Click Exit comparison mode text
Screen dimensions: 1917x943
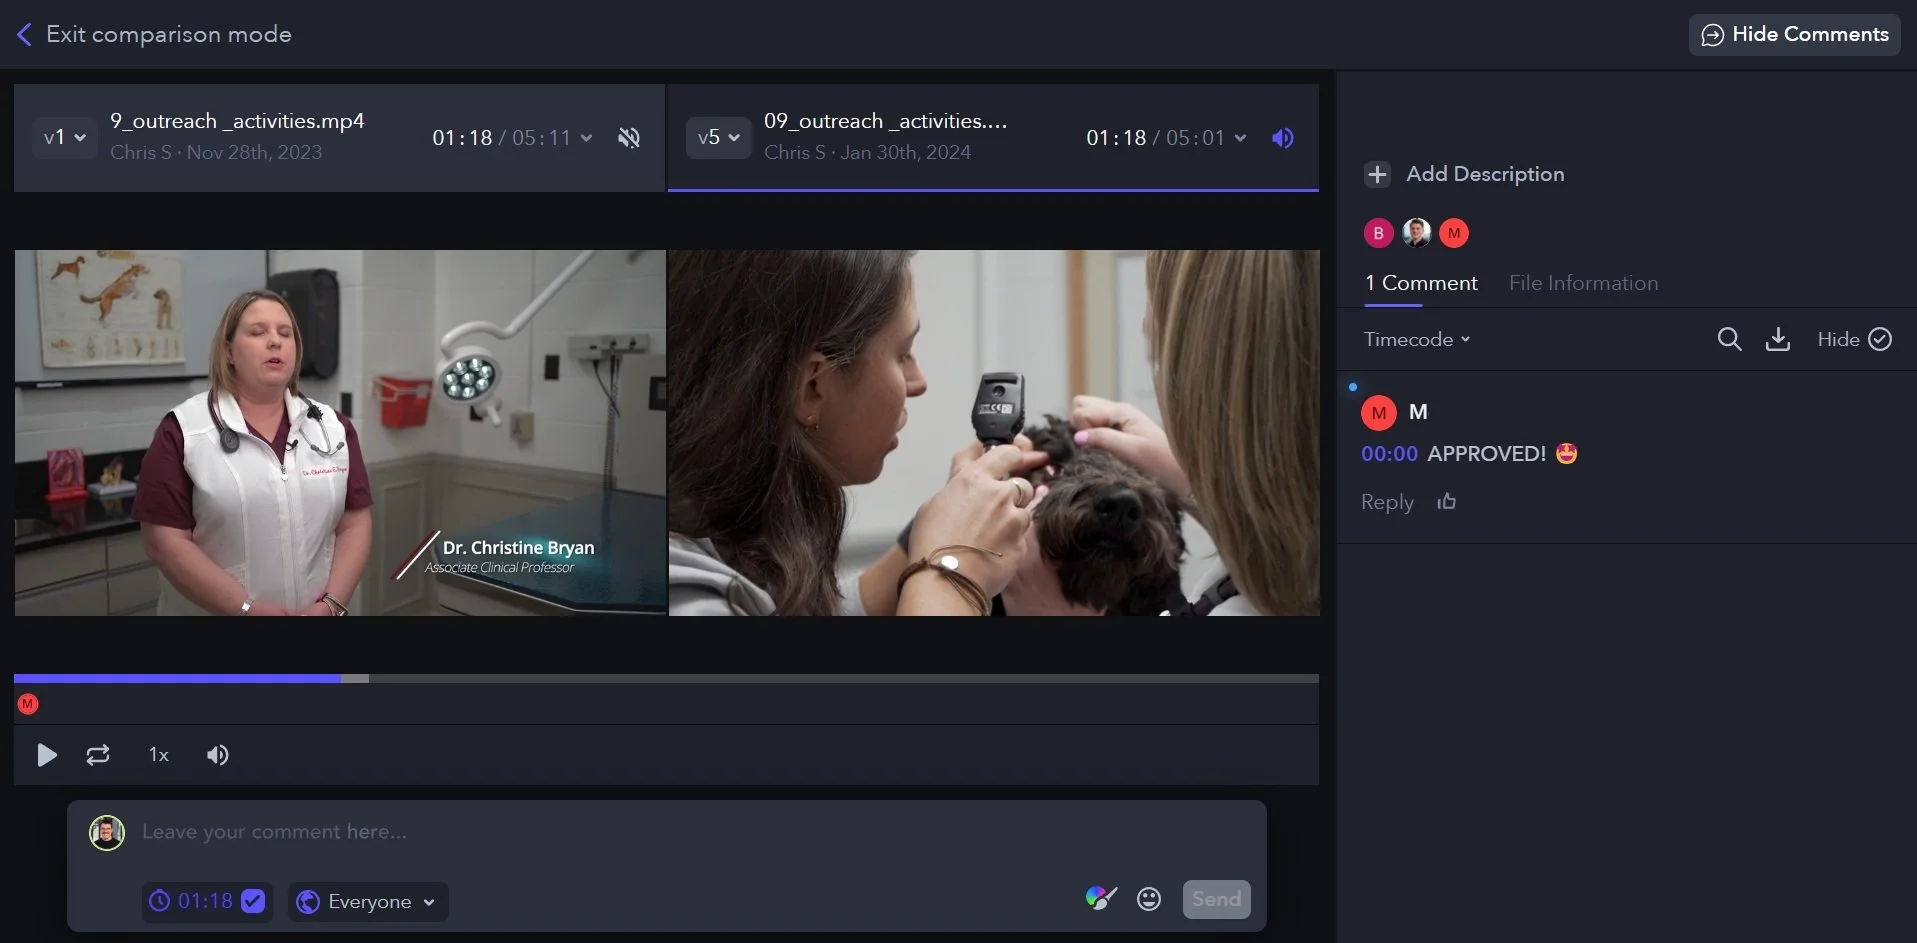tap(169, 35)
